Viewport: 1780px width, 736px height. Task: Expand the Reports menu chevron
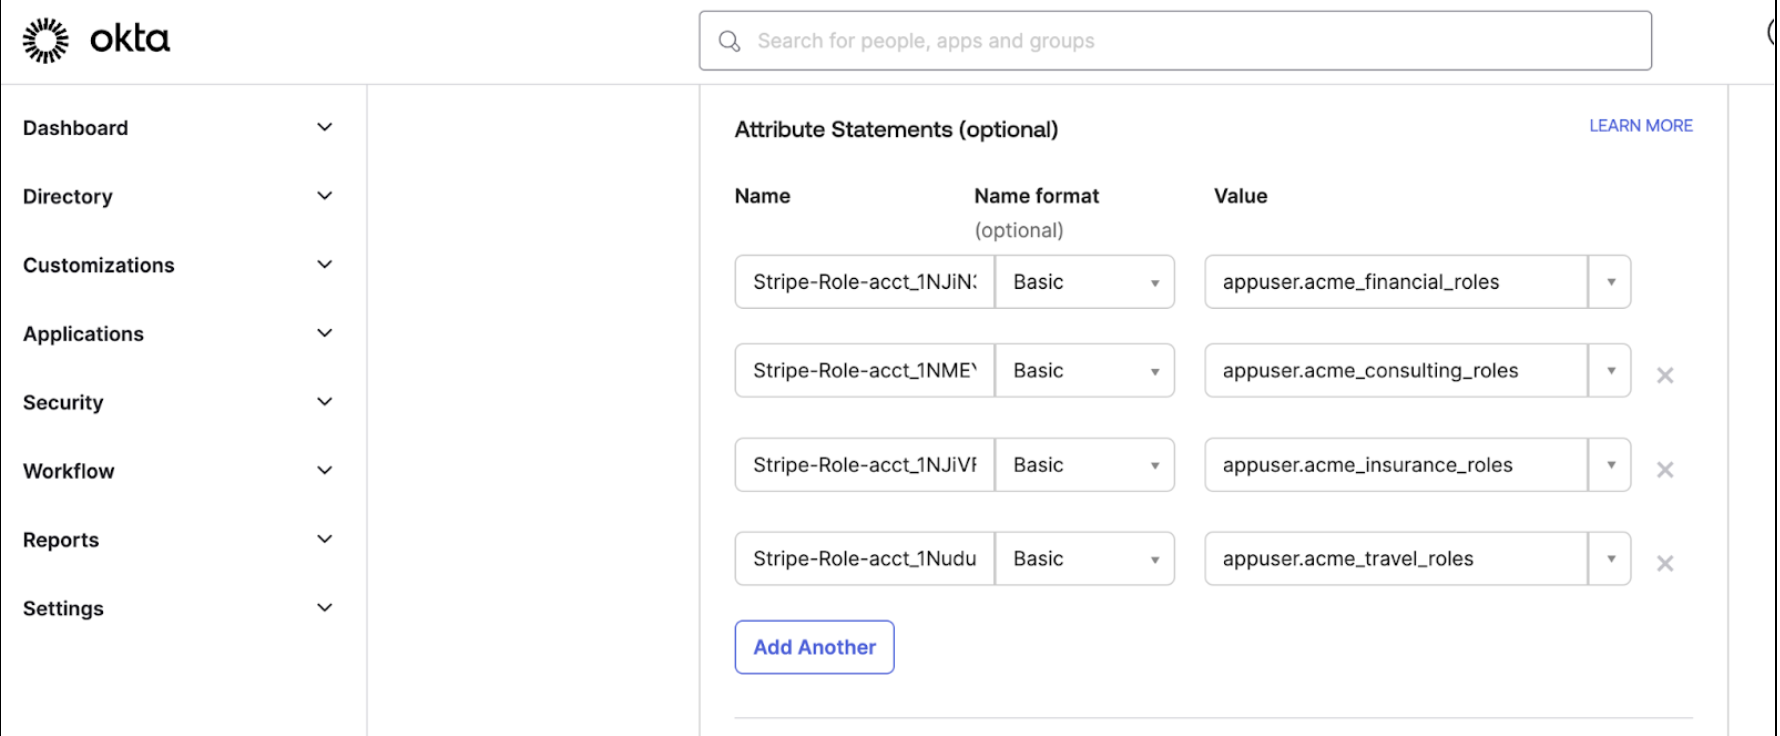tap(324, 539)
